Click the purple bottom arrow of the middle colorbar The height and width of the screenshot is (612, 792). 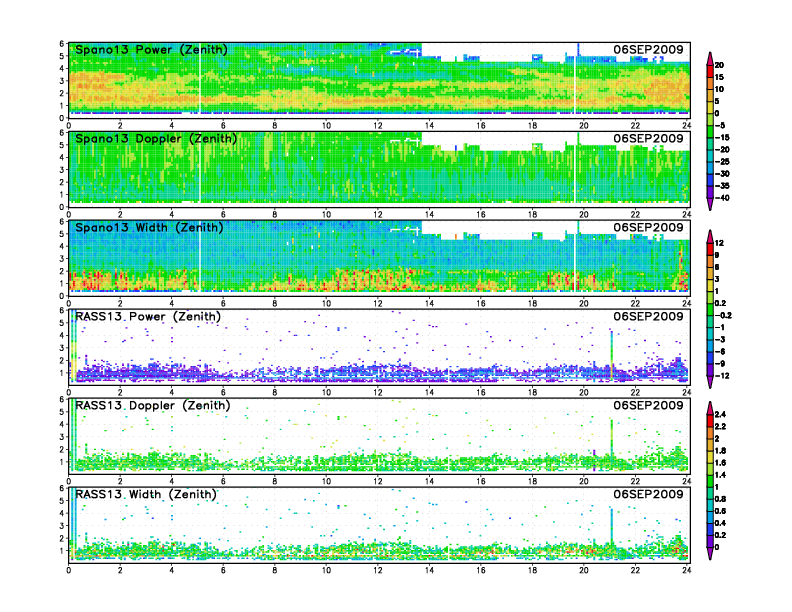(x=711, y=383)
